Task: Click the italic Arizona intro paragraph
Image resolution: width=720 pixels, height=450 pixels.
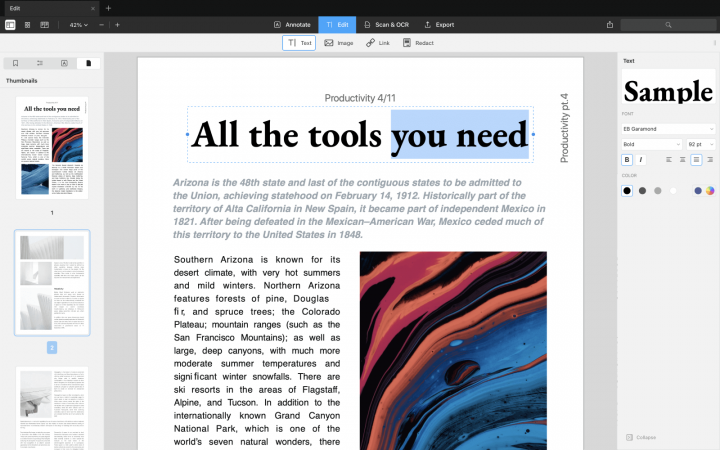Action: [x=360, y=208]
